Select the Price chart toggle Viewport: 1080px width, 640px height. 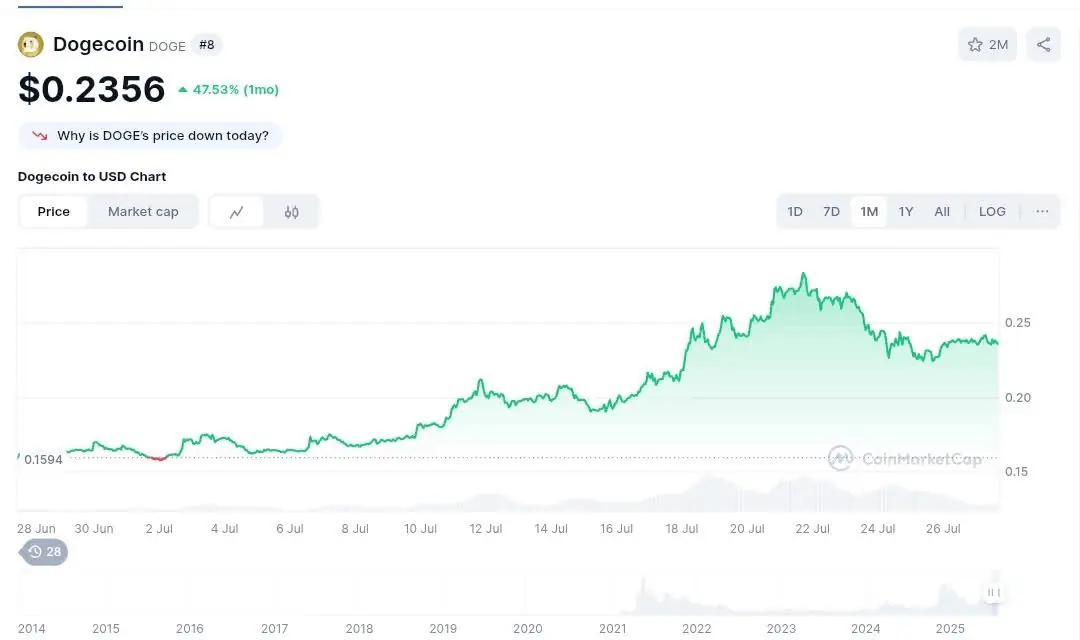point(54,212)
